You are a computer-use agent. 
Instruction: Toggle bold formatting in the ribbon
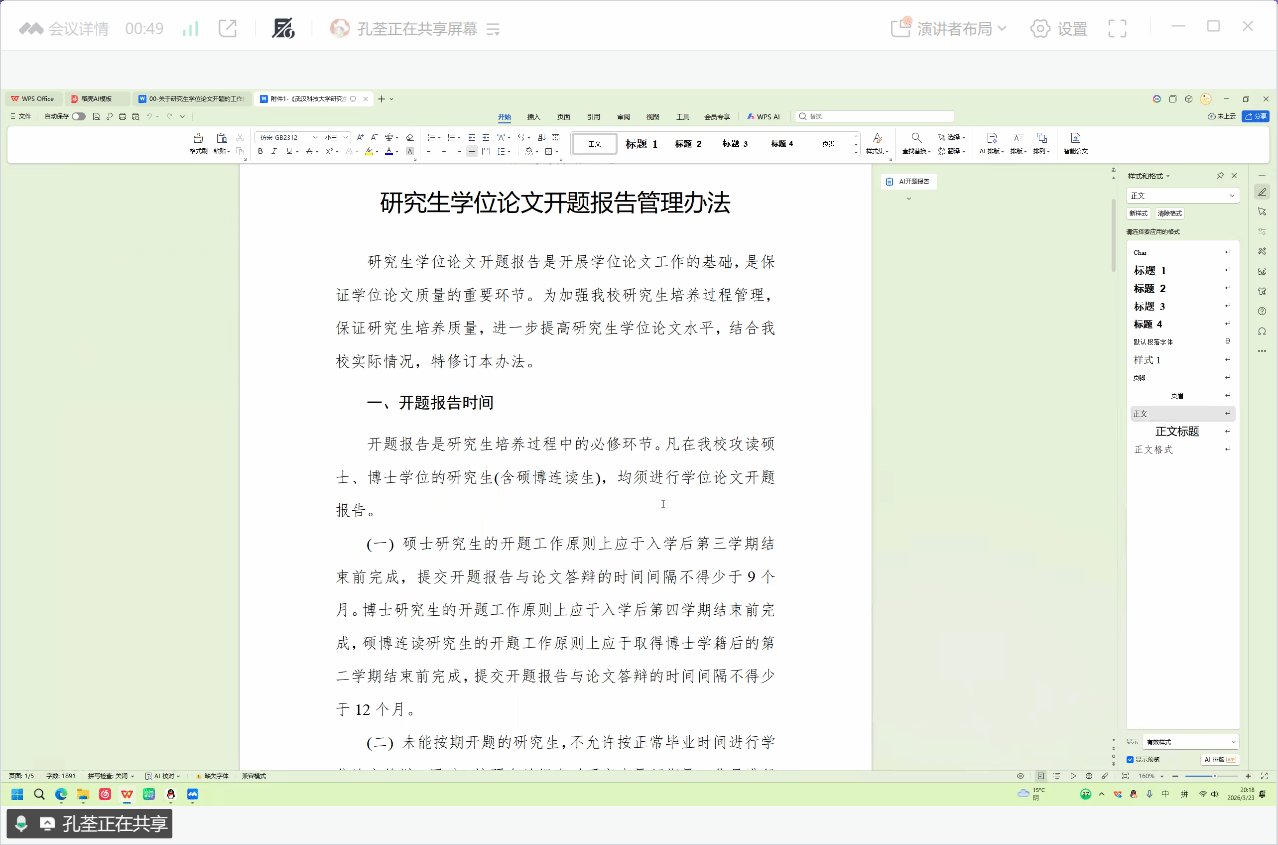(x=260, y=152)
